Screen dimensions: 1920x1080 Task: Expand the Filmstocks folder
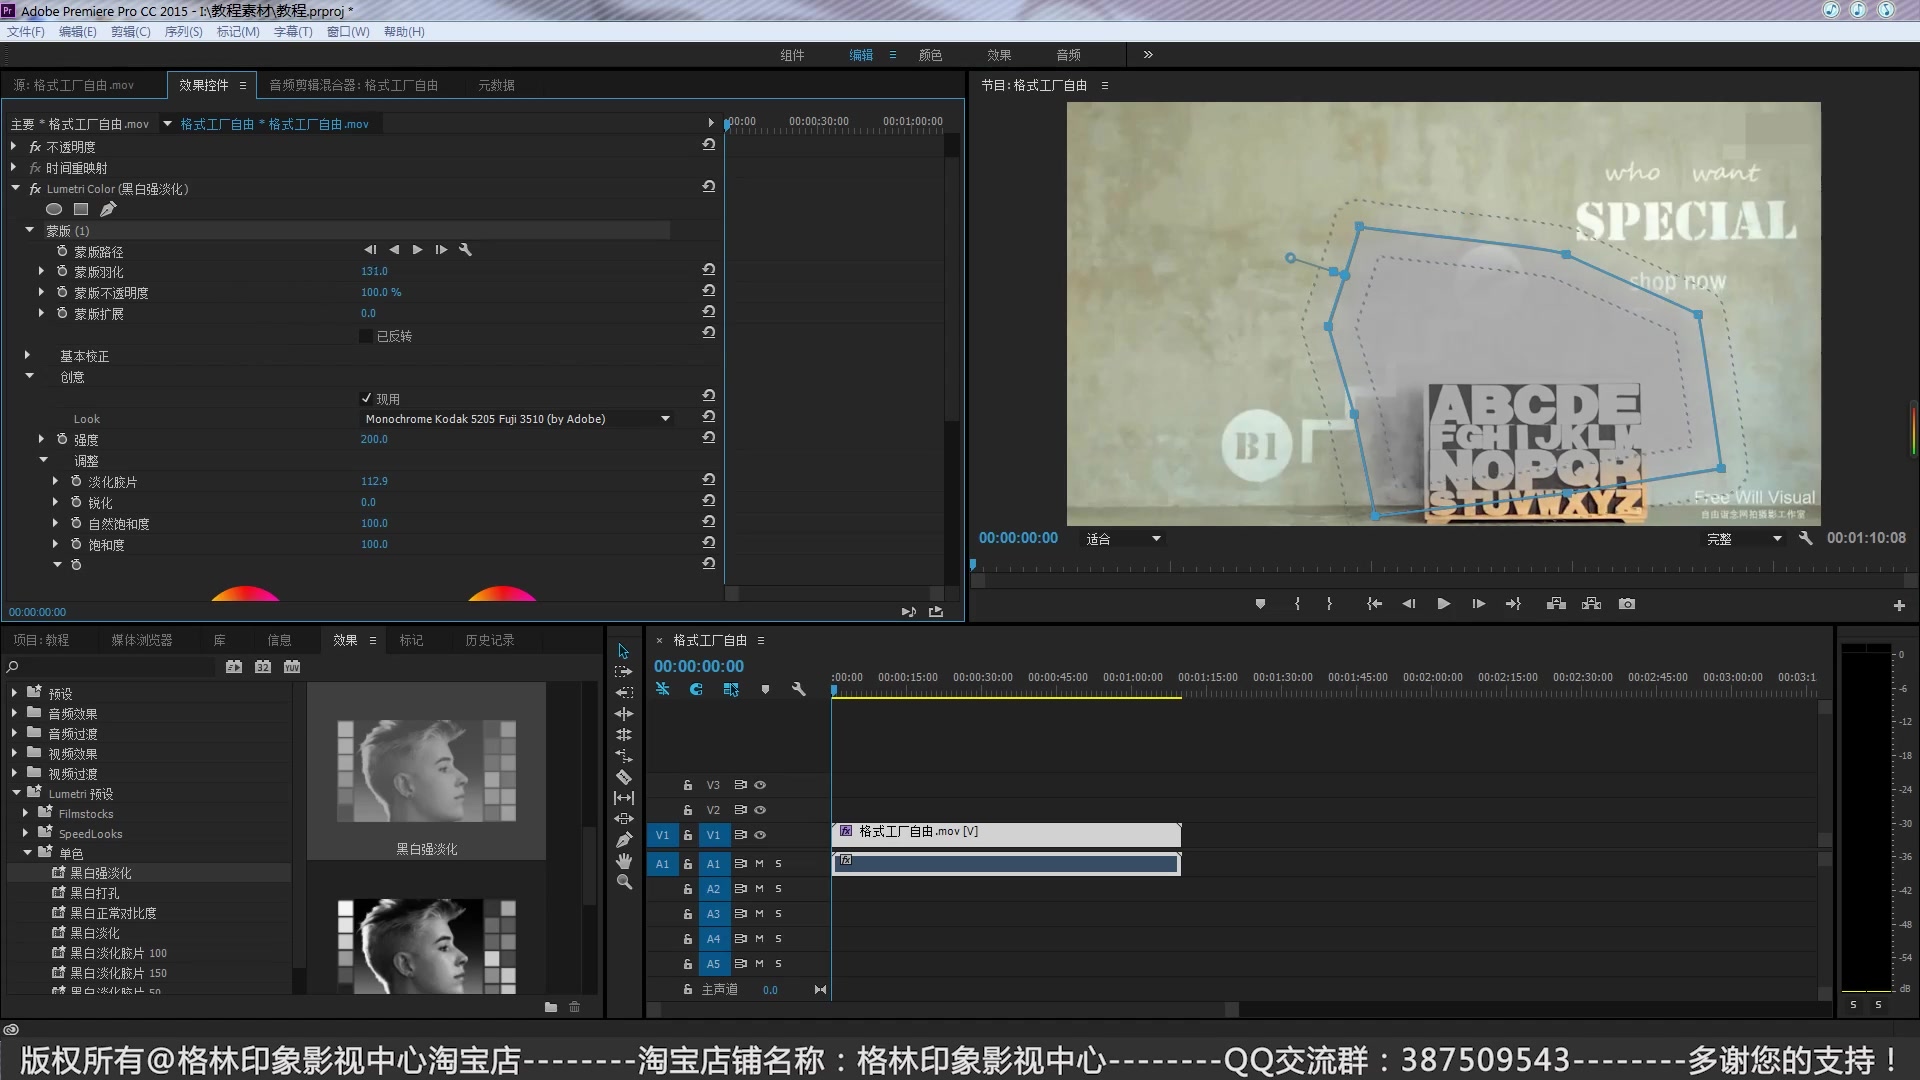pos(25,813)
